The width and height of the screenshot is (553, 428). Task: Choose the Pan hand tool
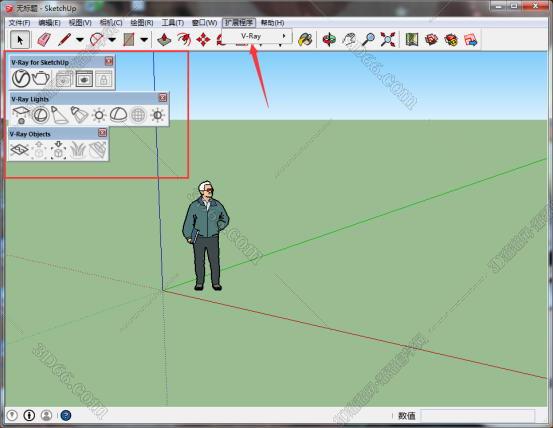(x=349, y=39)
